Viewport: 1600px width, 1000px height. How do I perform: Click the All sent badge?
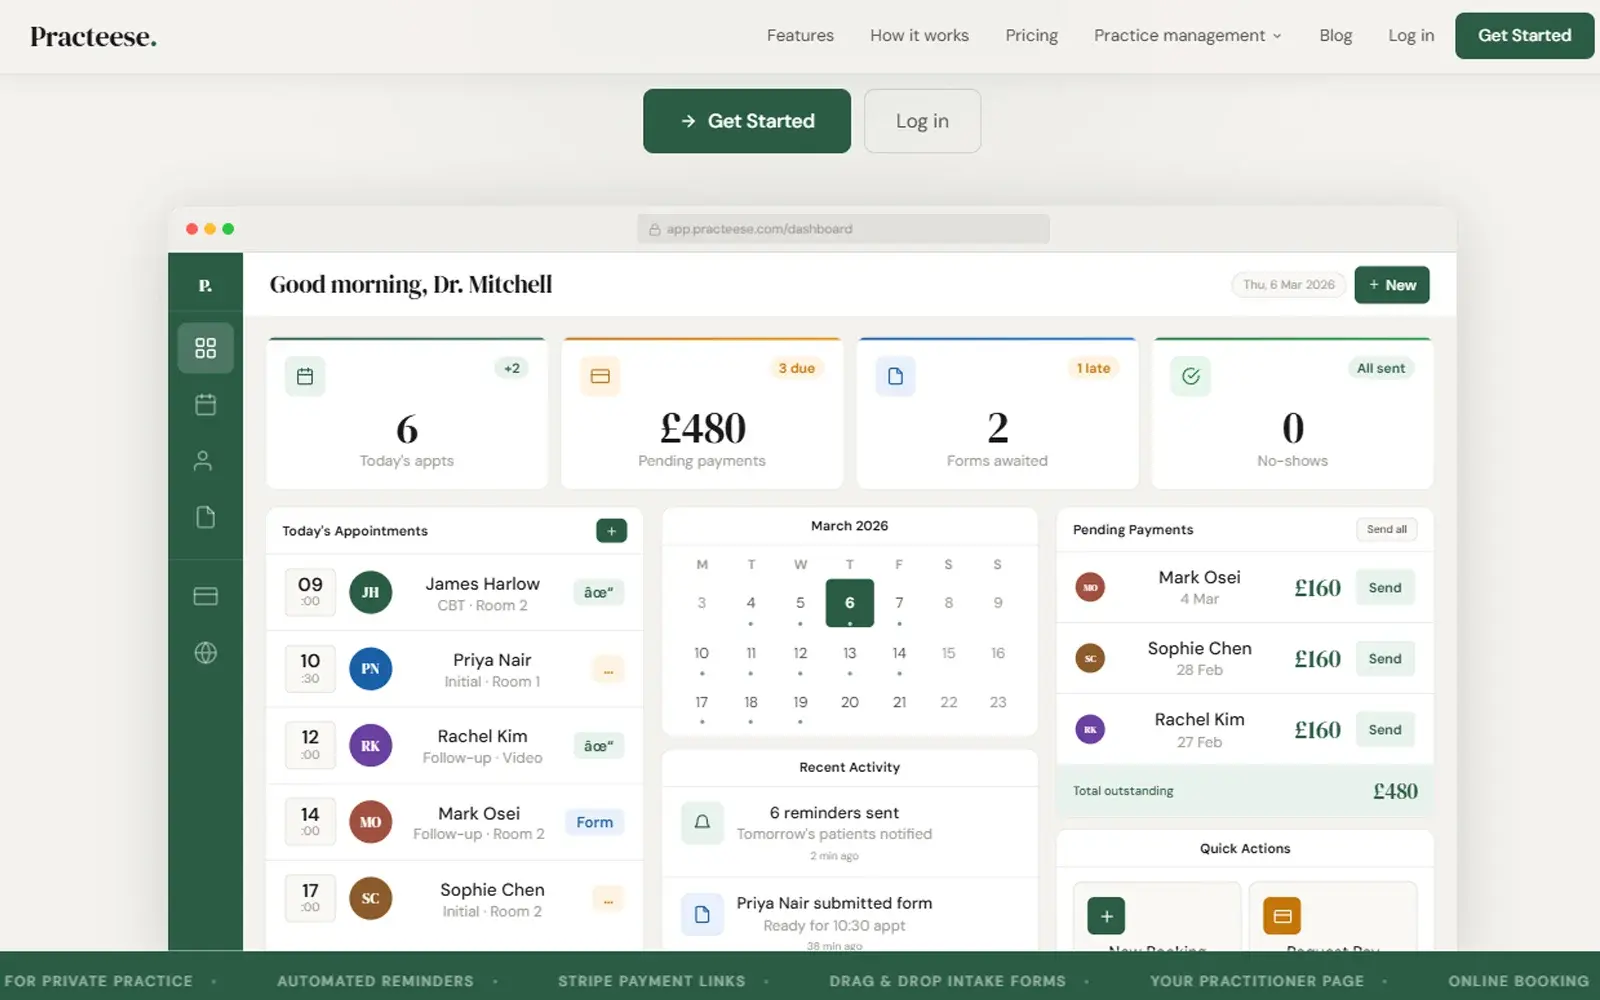(x=1380, y=368)
